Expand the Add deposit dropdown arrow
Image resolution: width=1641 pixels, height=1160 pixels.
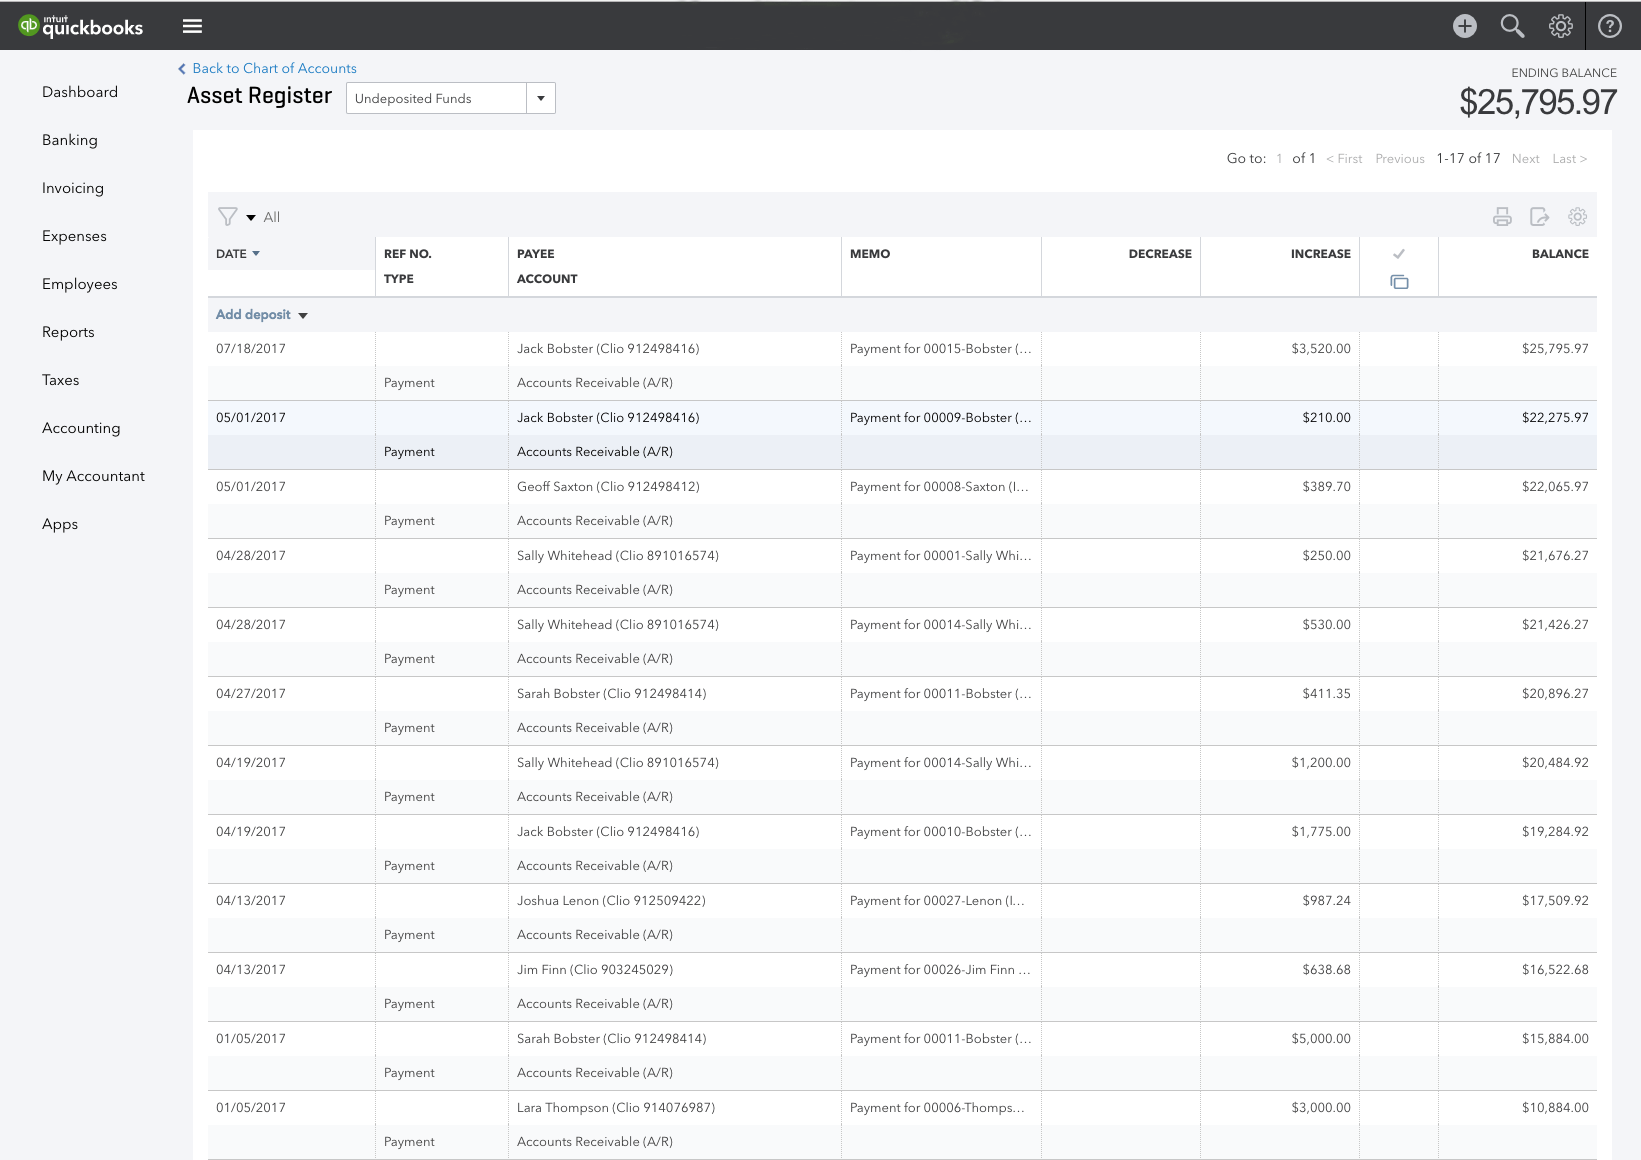tap(303, 314)
